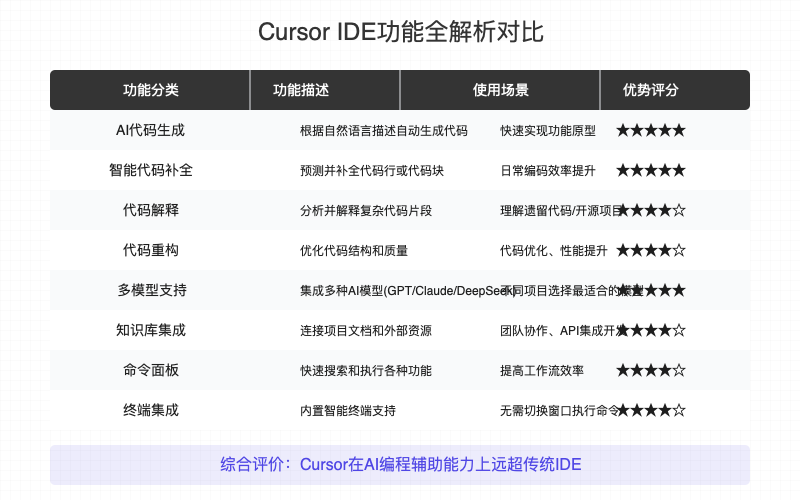Click the title 'Cursor IDE功能全解析对比'

[401, 32]
